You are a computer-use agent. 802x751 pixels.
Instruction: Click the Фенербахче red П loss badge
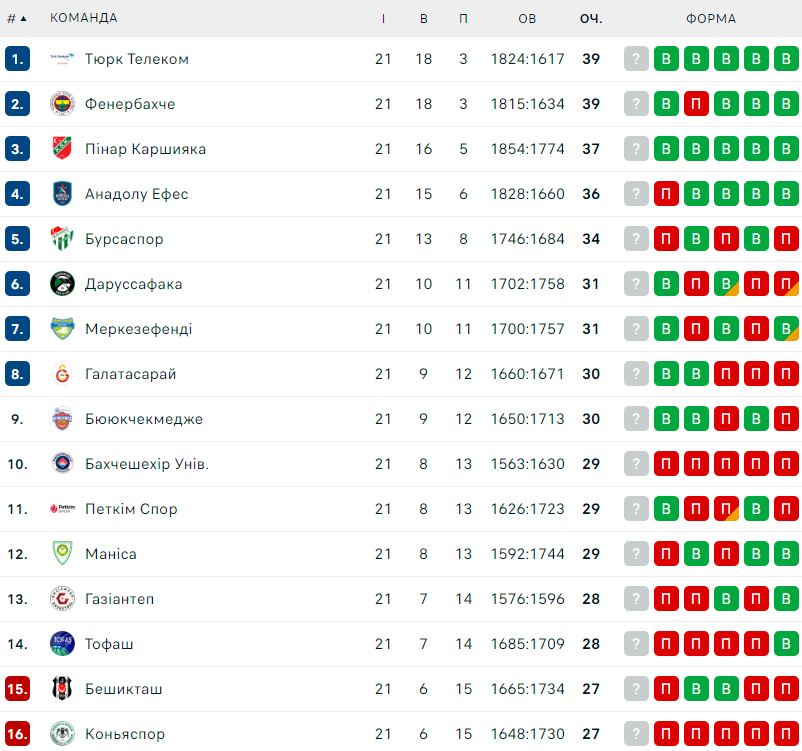click(696, 104)
